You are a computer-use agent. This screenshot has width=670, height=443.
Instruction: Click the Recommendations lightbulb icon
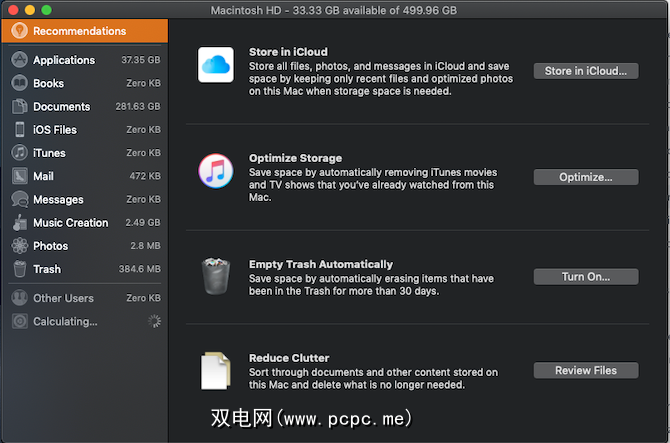click(18, 31)
